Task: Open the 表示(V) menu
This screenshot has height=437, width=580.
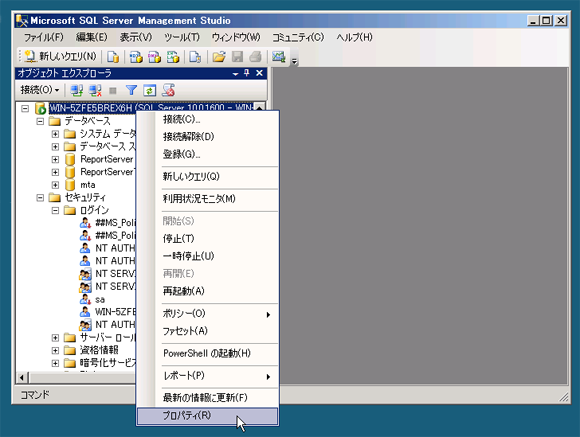Action: click(136, 37)
